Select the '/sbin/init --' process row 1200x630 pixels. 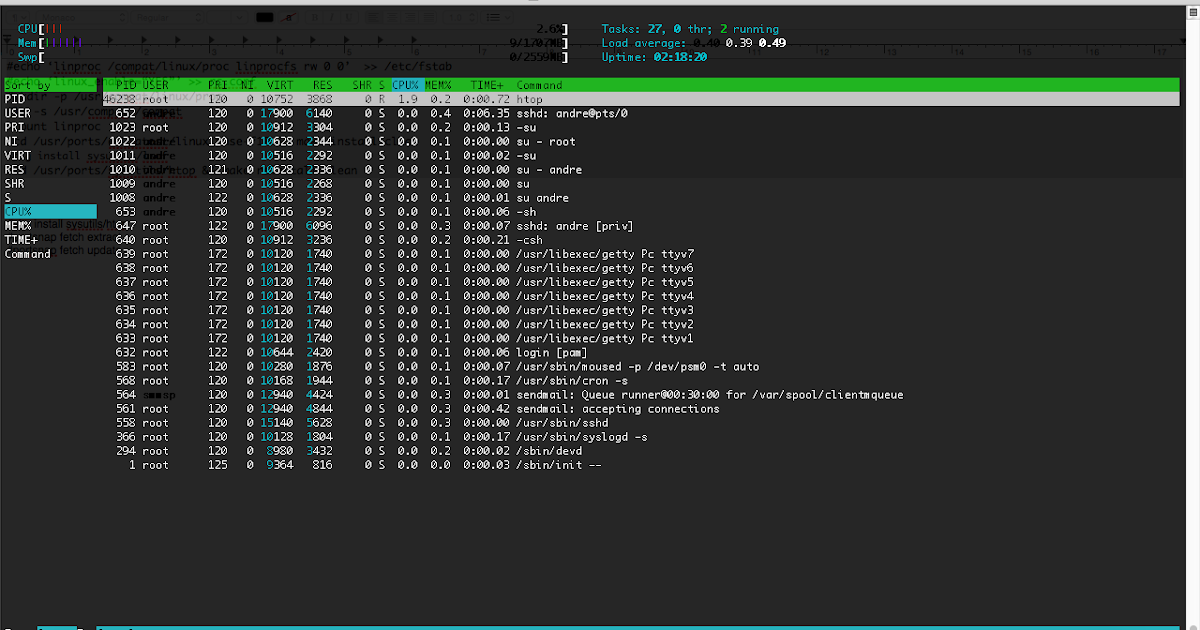[x=640, y=465]
